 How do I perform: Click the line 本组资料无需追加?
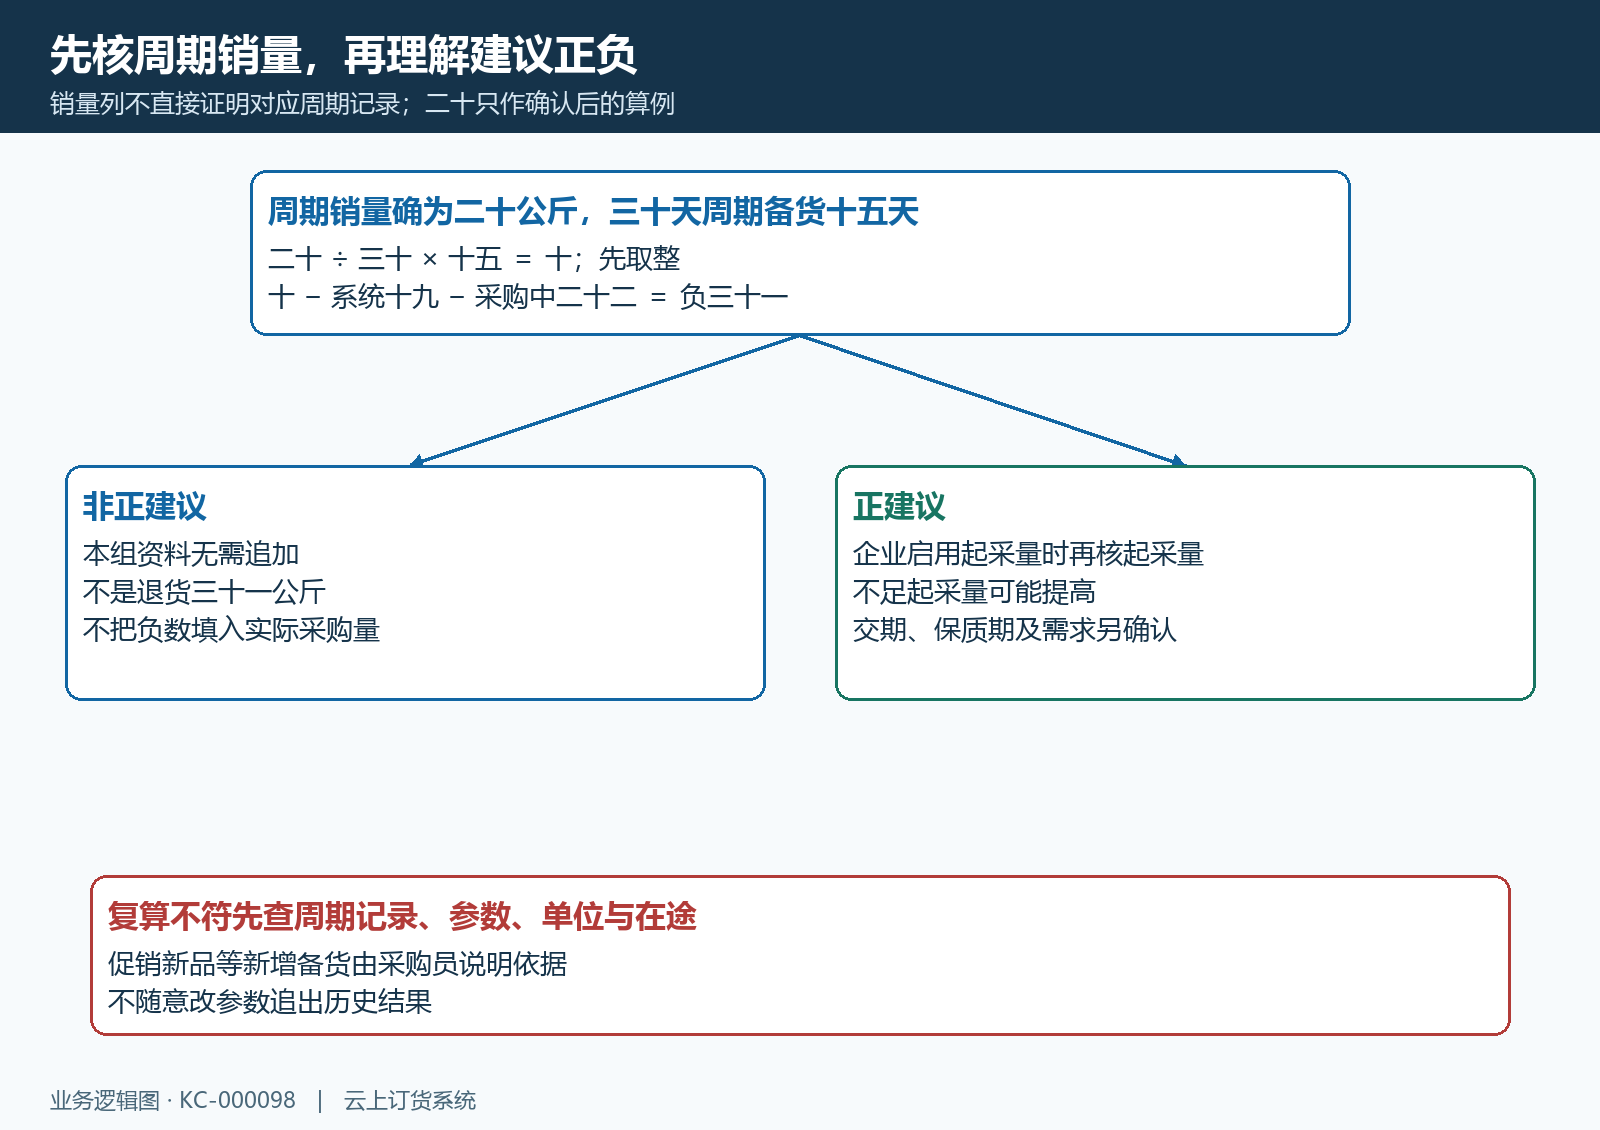click(x=191, y=554)
